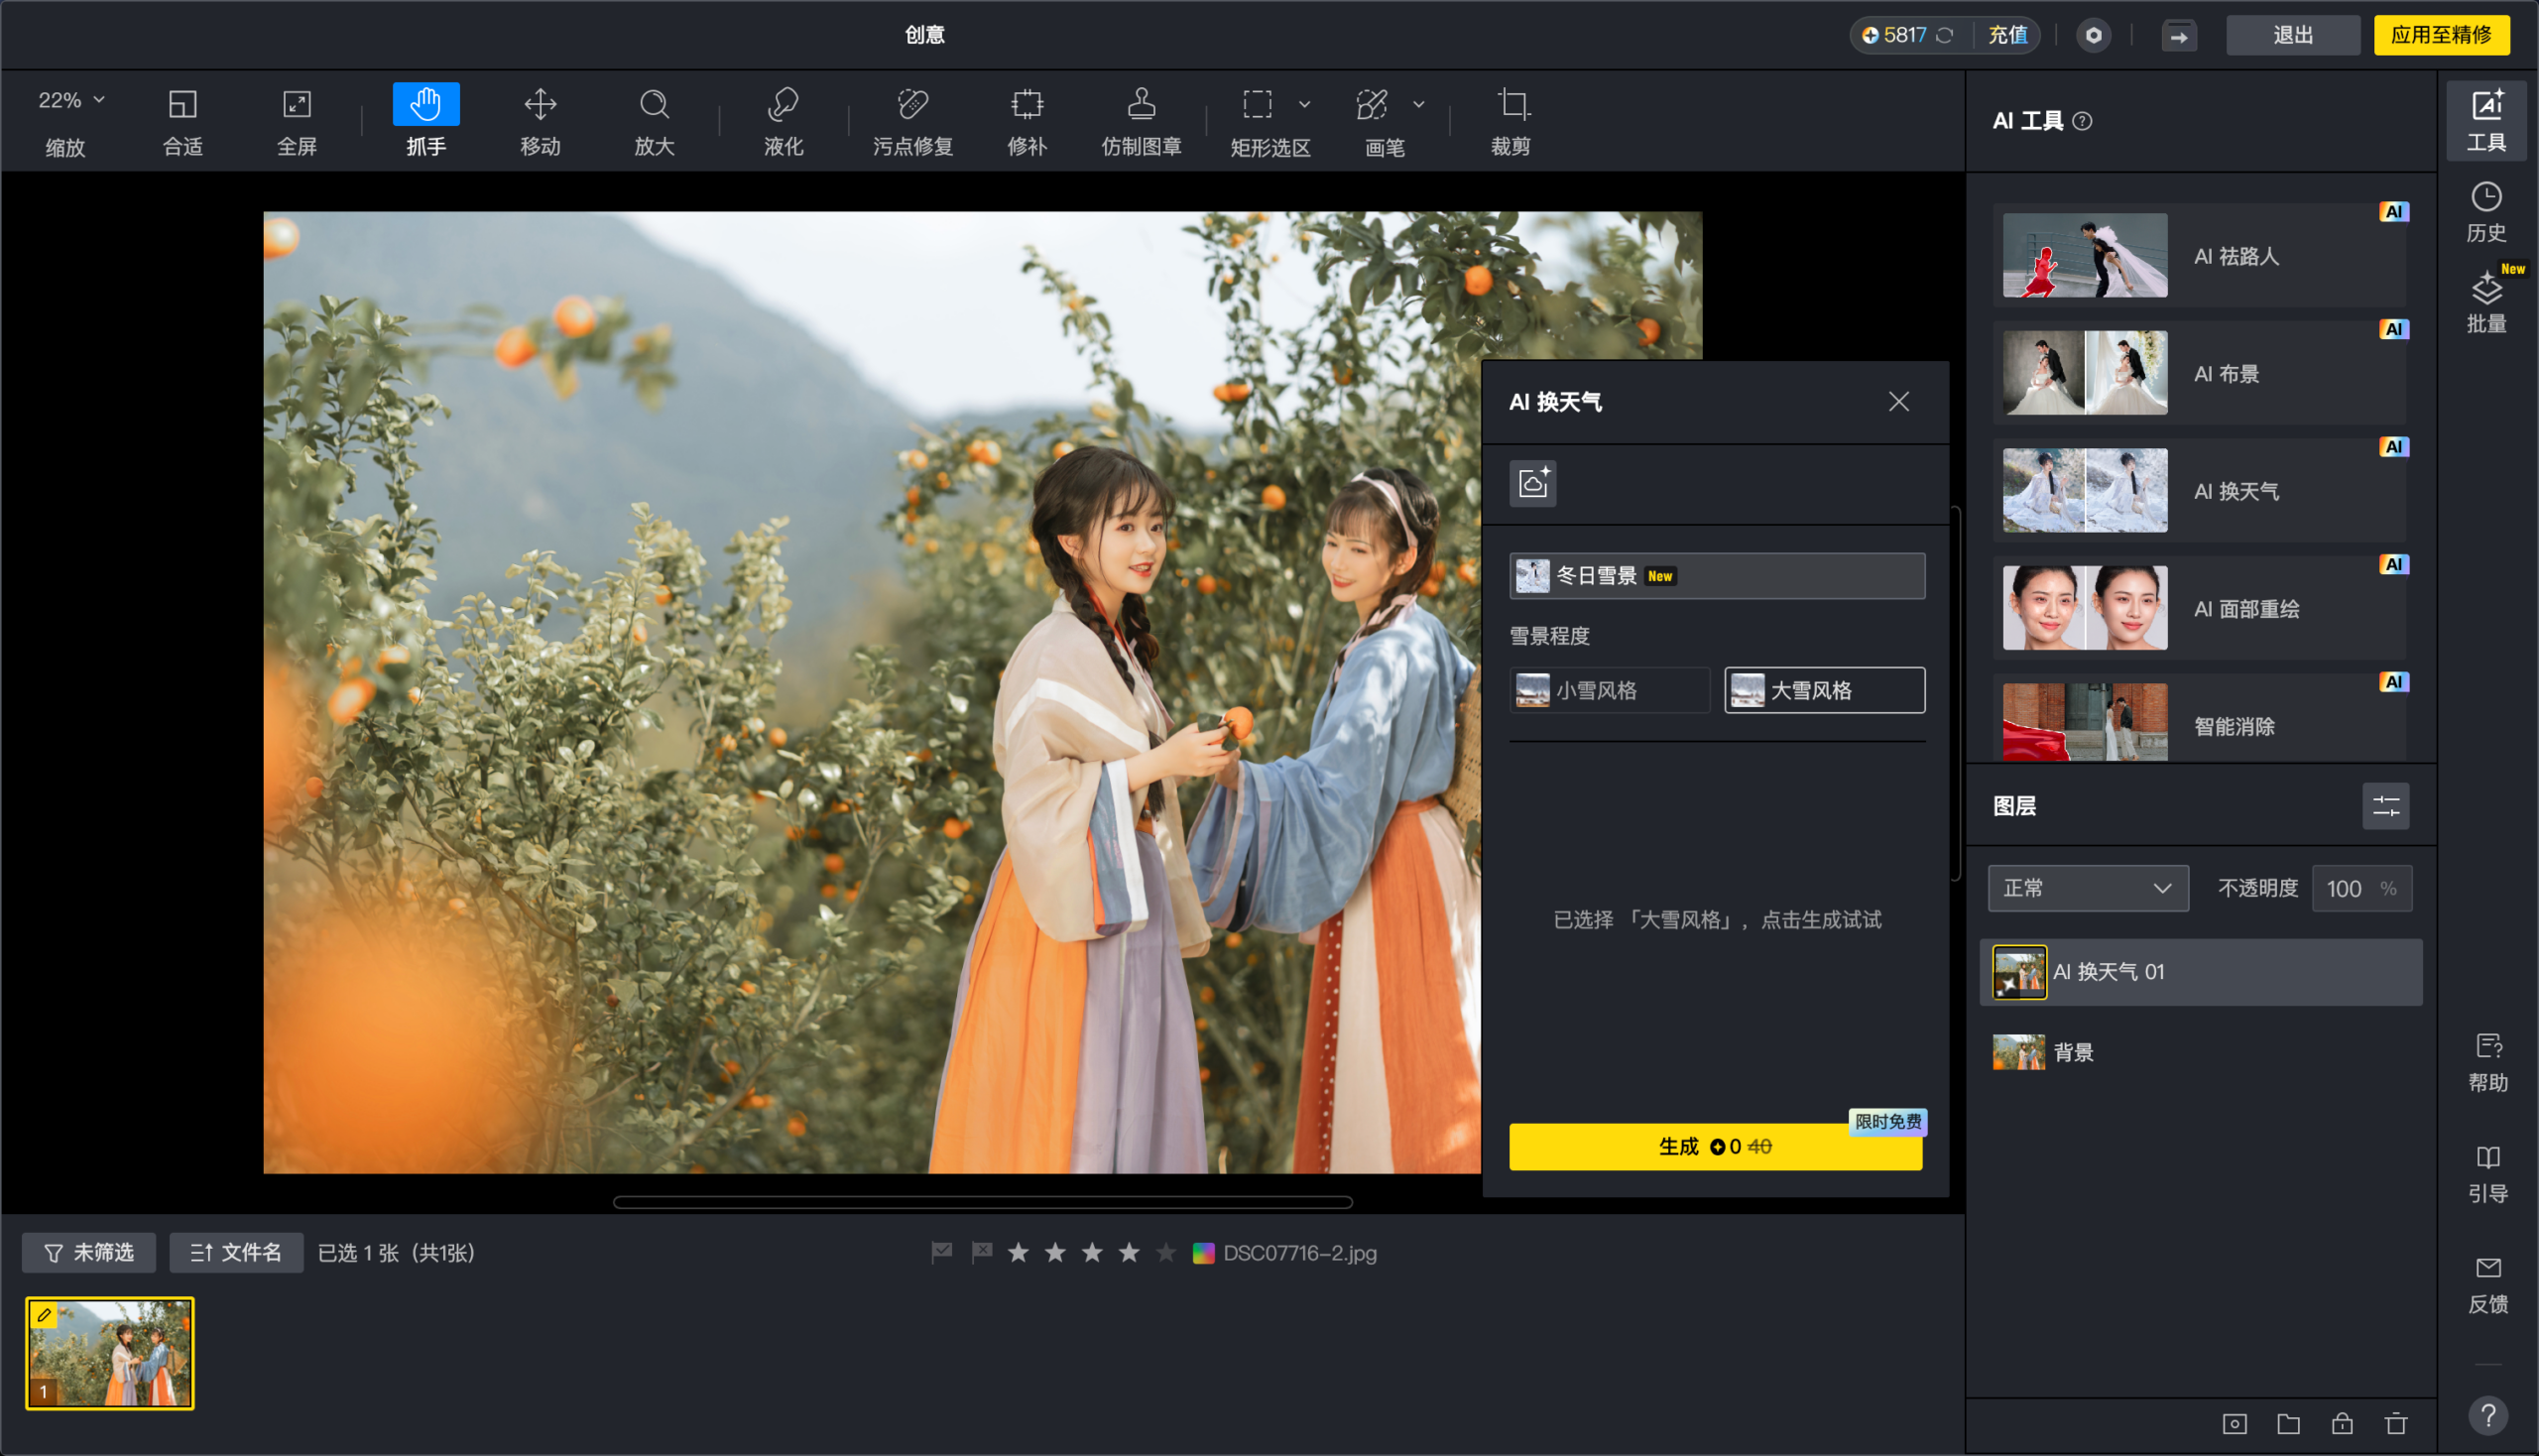Expand the blend mode 正常 dropdown
Image resolution: width=2539 pixels, height=1456 pixels.
pyautogui.click(x=2087, y=888)
